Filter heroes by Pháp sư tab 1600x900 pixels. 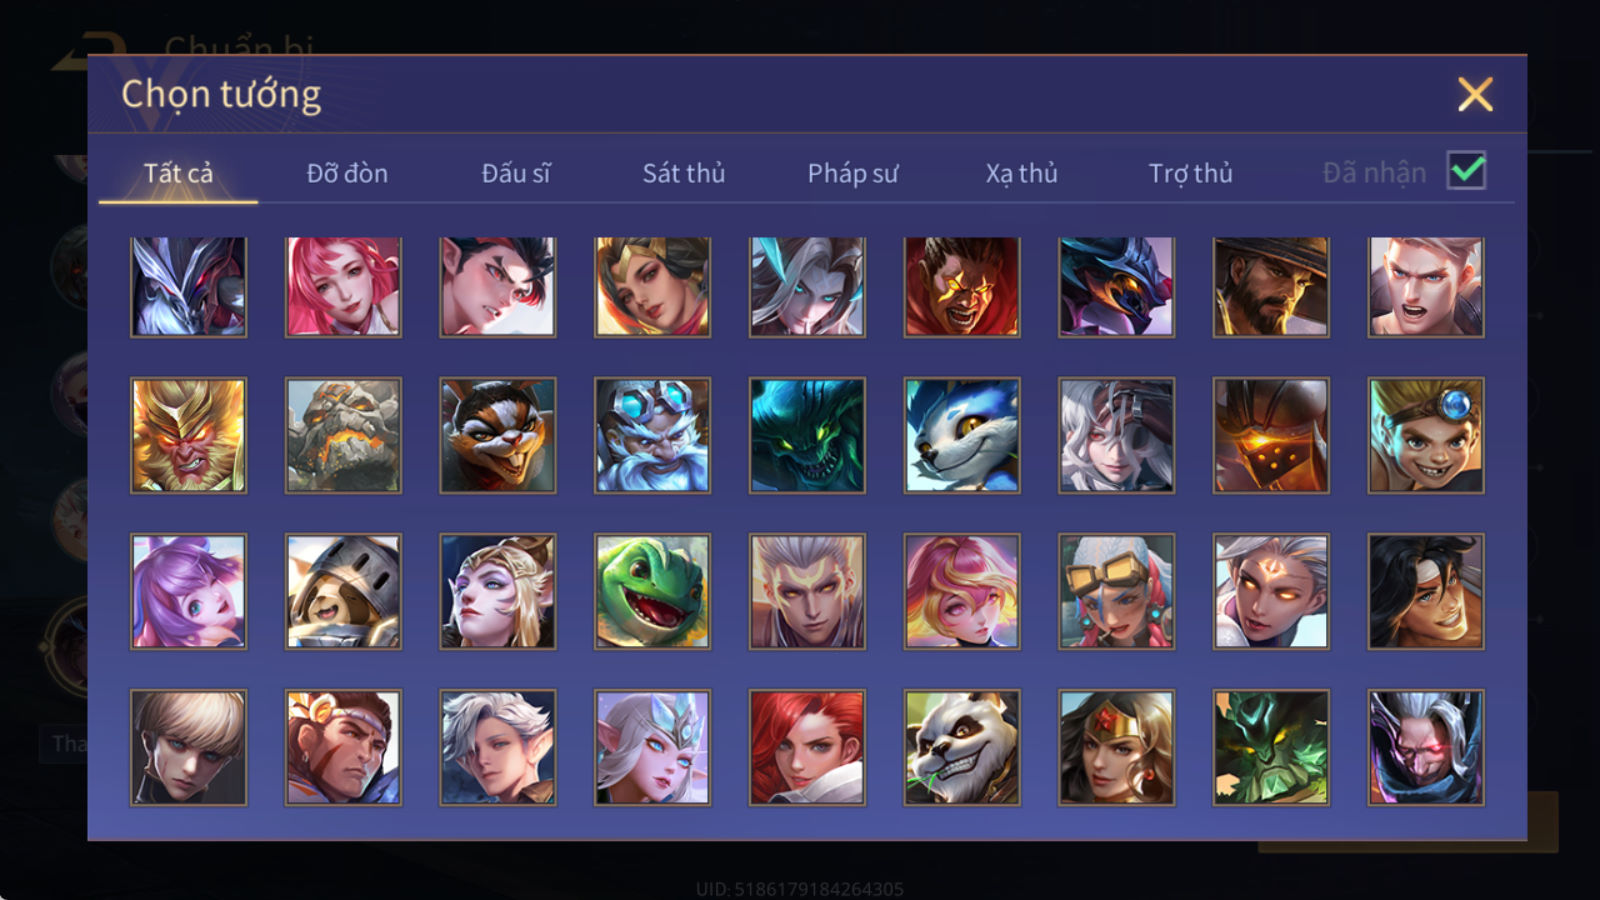852,173
